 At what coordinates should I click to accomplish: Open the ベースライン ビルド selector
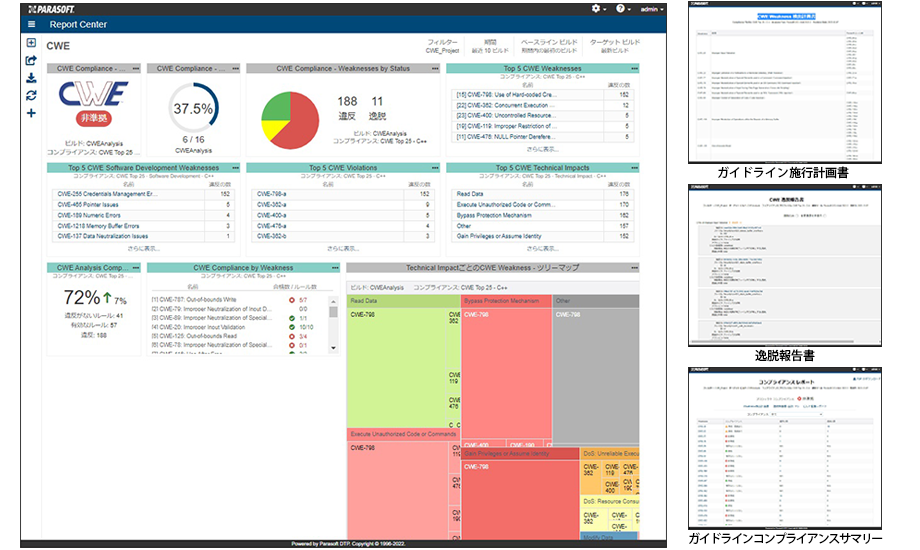[549, 46]
